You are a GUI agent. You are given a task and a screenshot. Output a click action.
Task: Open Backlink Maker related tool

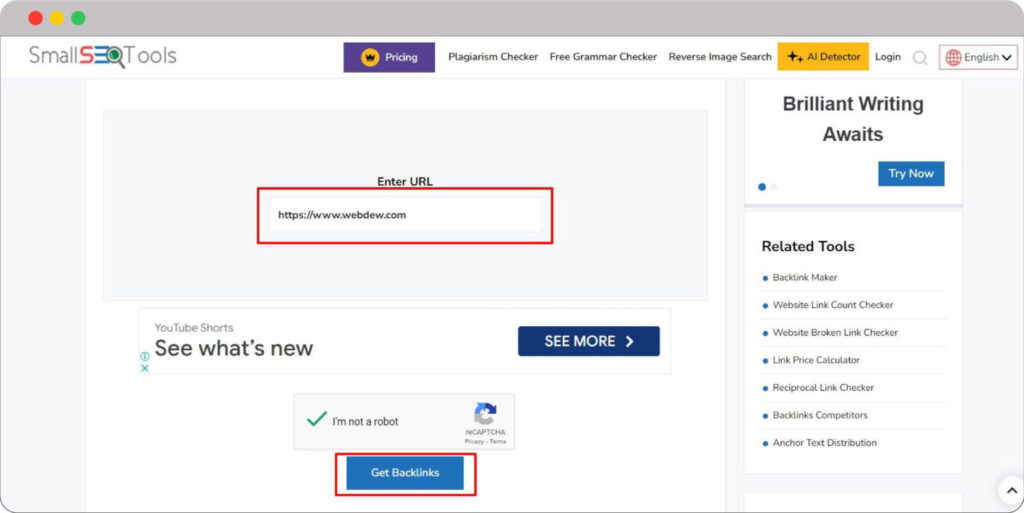tap(805, 277)
